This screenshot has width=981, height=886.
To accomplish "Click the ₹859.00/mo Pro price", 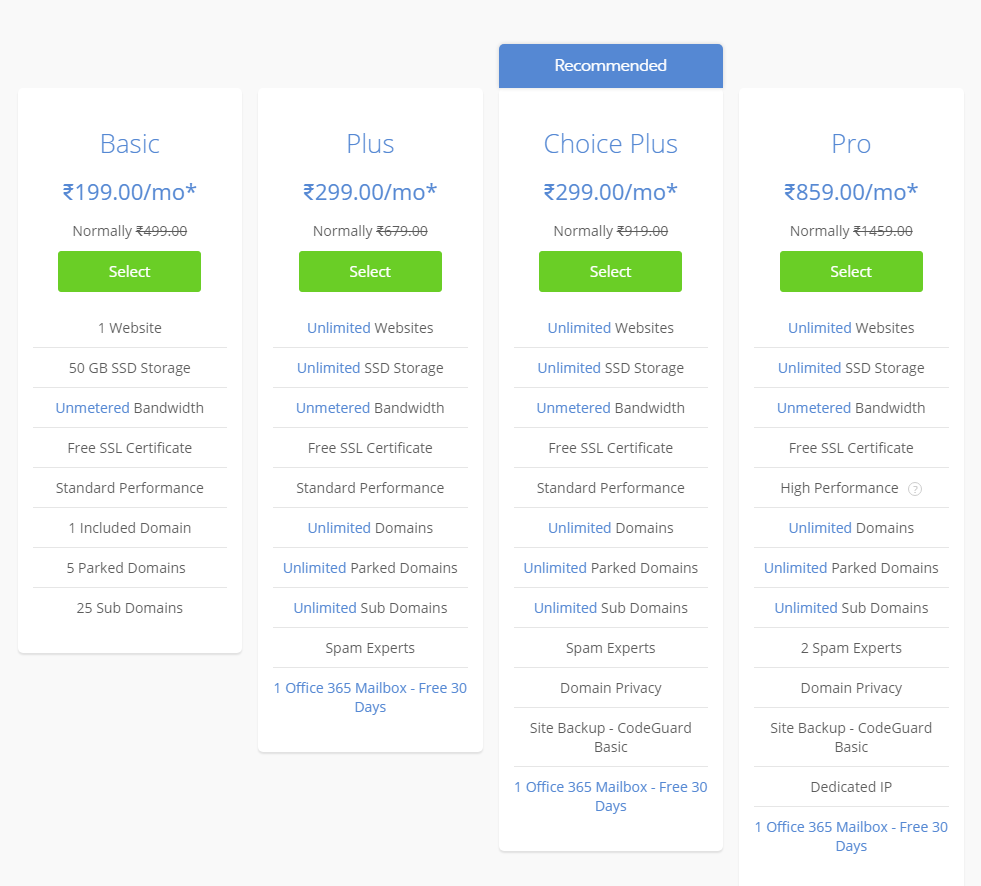I will pyautogui.click(x=851, y=192).
